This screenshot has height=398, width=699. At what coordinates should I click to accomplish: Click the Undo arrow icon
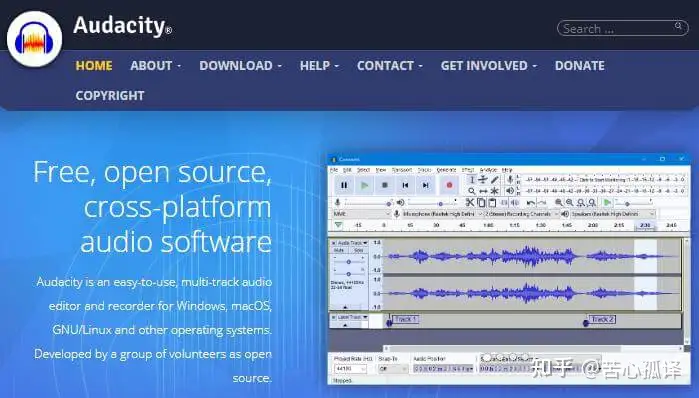pyautogui.click(x=530, y=203)
